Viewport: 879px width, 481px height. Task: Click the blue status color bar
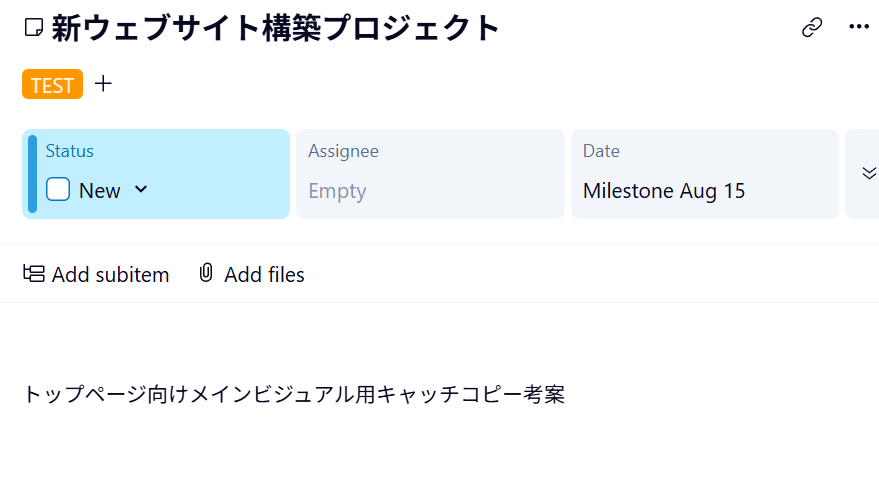pos(32,174)
